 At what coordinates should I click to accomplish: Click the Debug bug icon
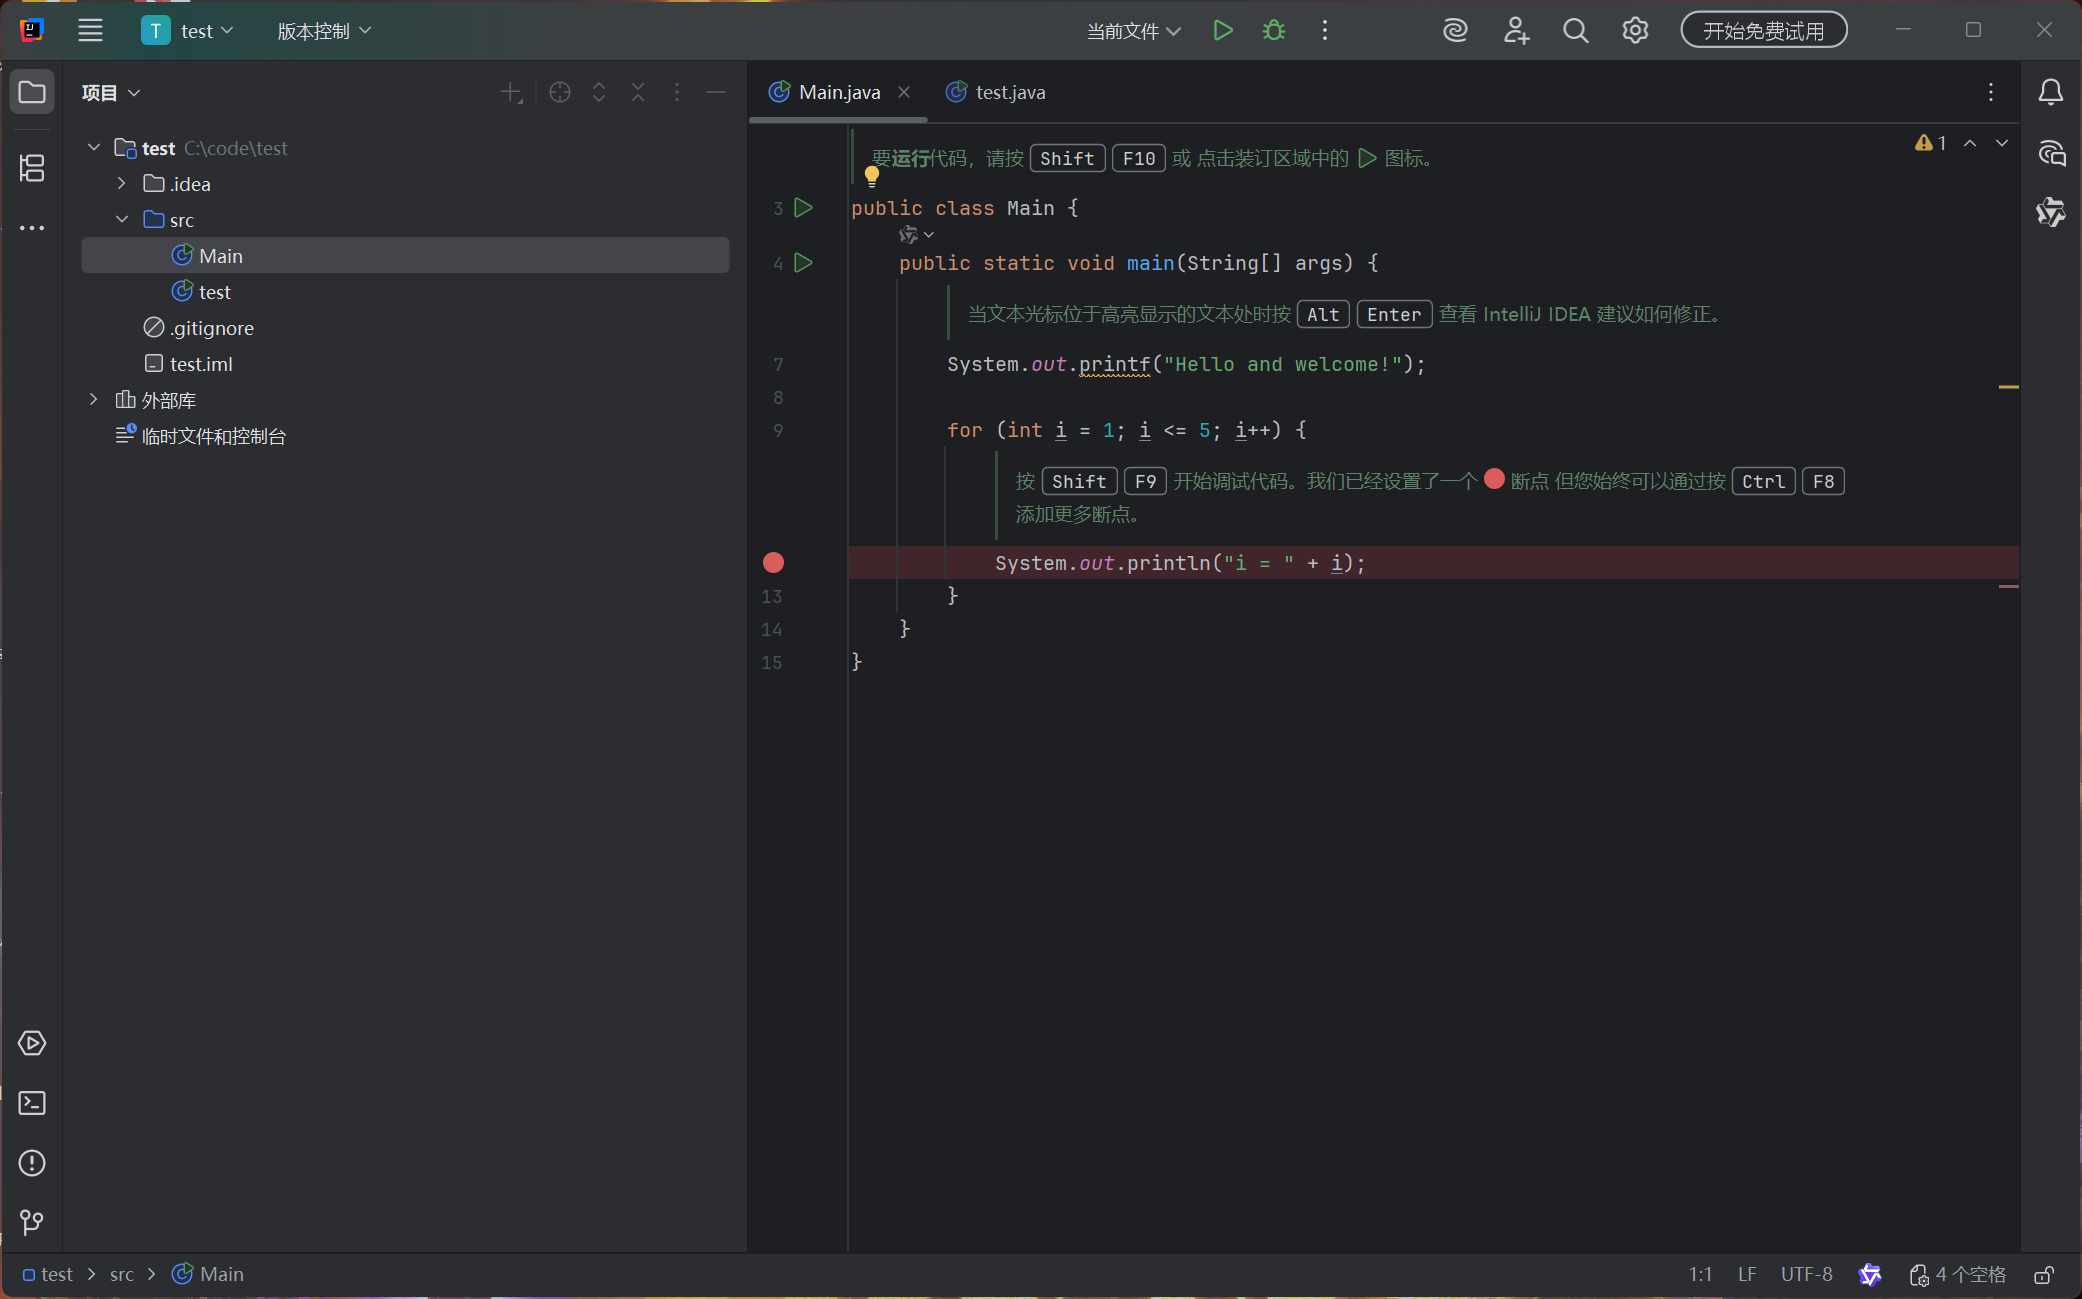pos(1273,31)
